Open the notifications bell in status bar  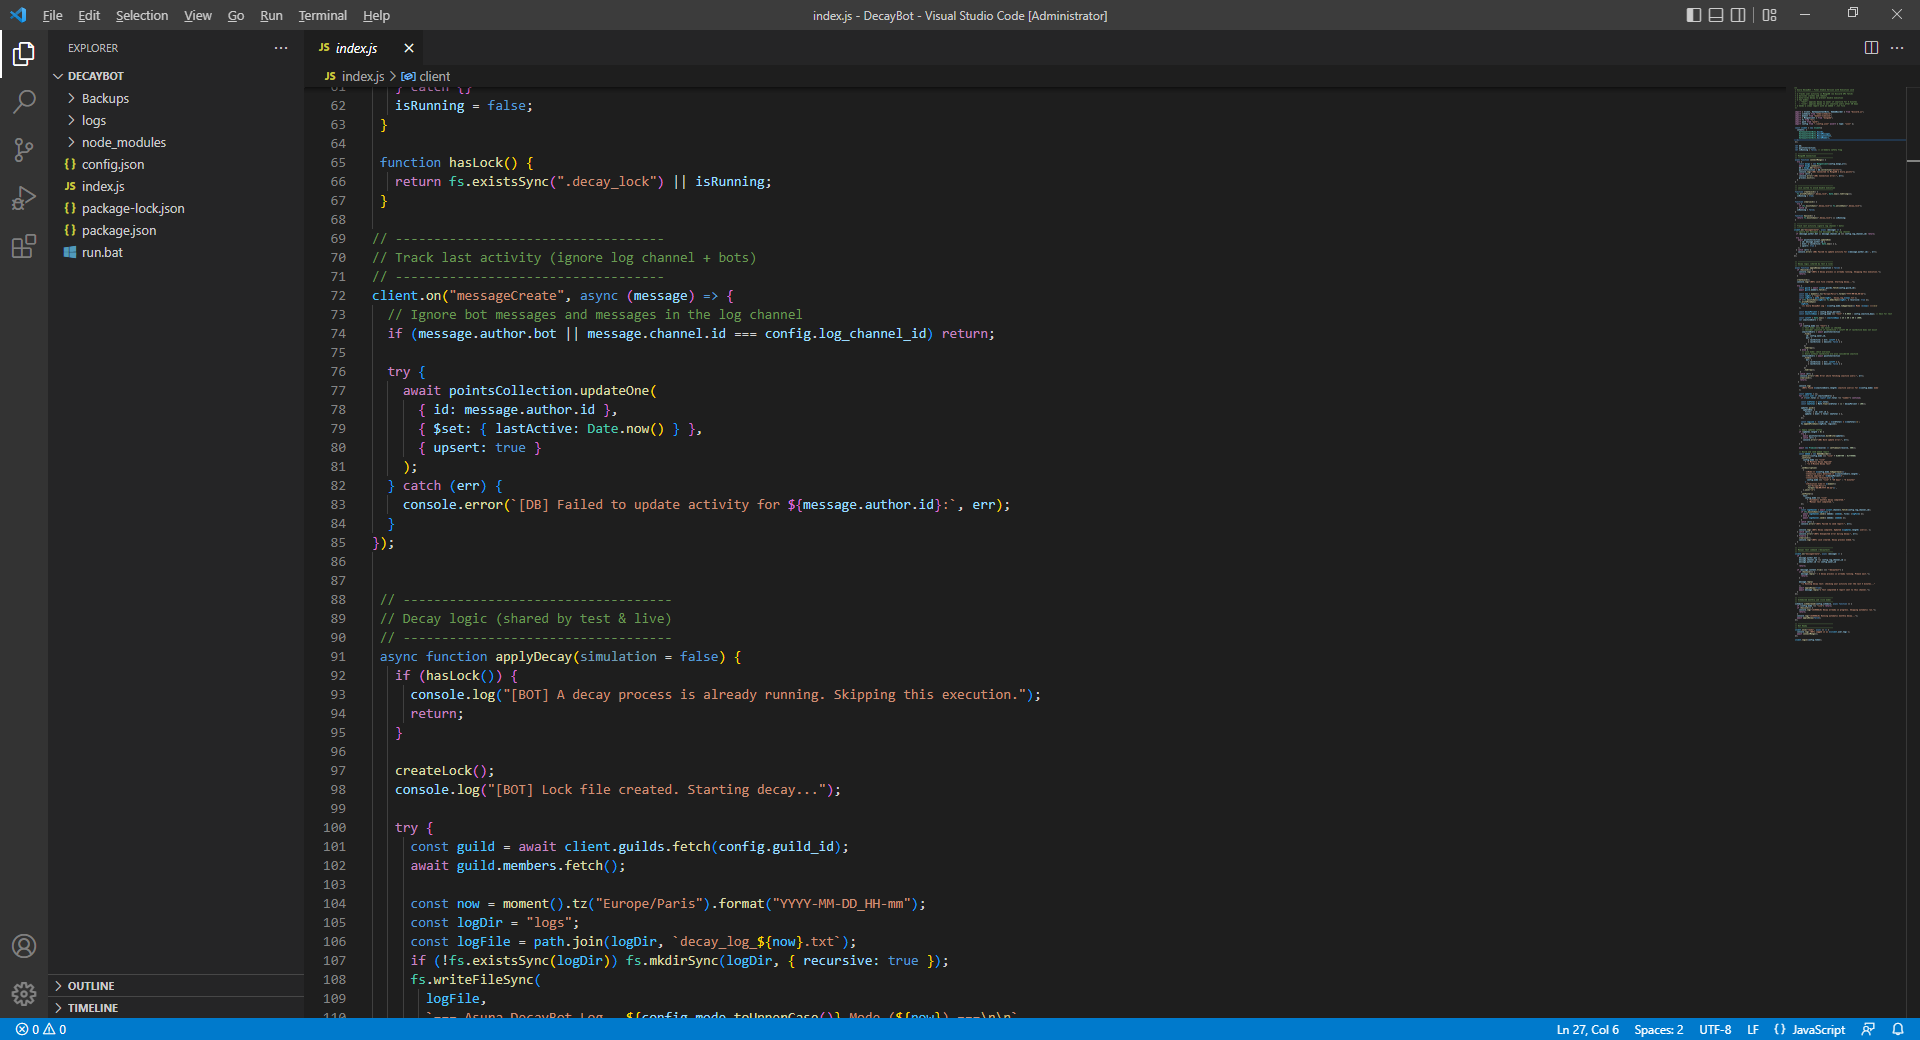pyautogui.click(x=1898, y=1029)
